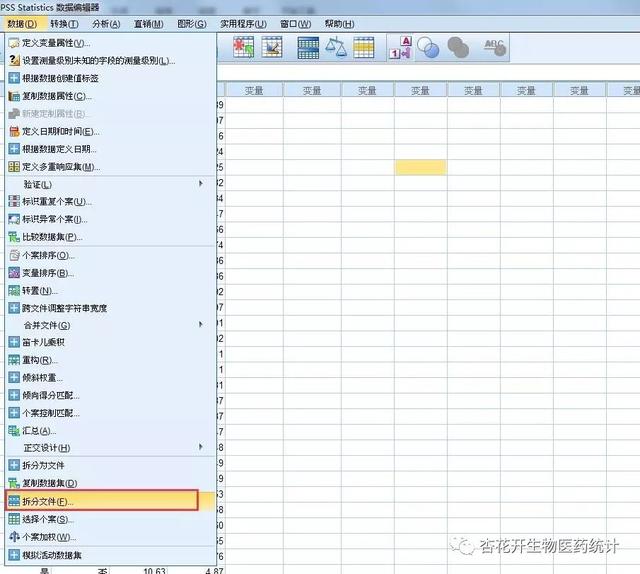Choose 转置(N)... menu entry
The width and height of the screenshot is (640, 574).
pyautogui.click(x=110, y=291)
